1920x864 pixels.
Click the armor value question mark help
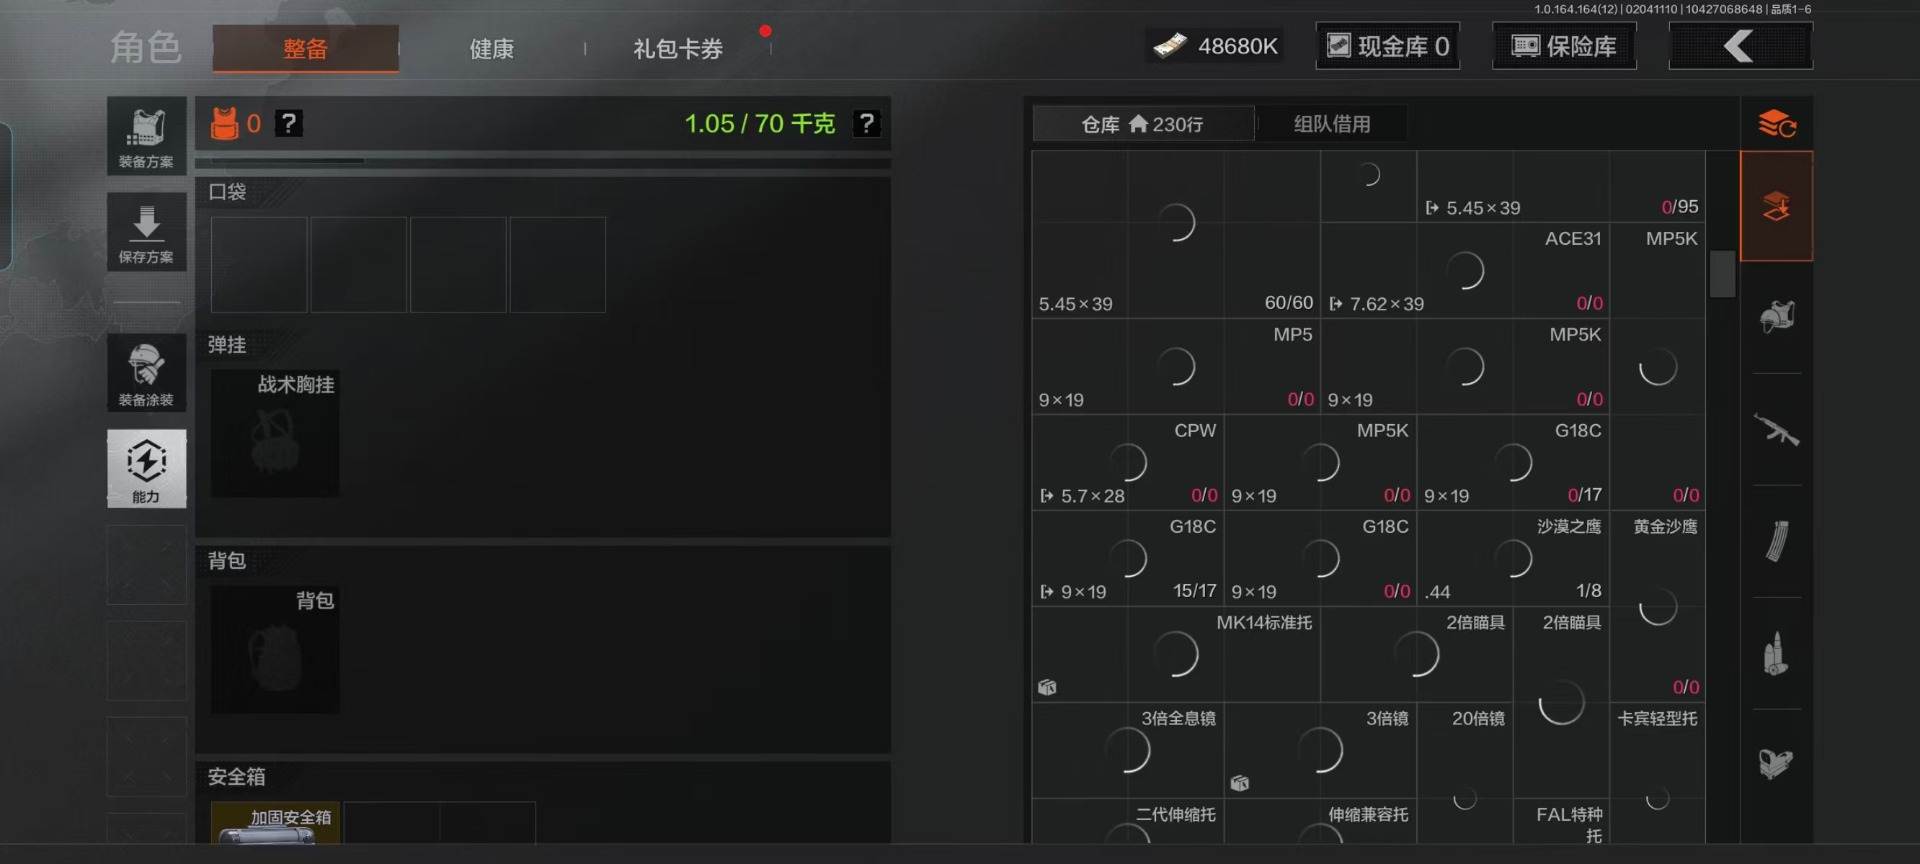click(x=289, y=123)
